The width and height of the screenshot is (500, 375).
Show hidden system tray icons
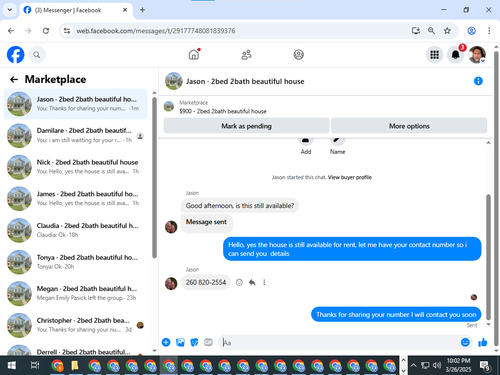pyautogui.click(x=413, y=365)
